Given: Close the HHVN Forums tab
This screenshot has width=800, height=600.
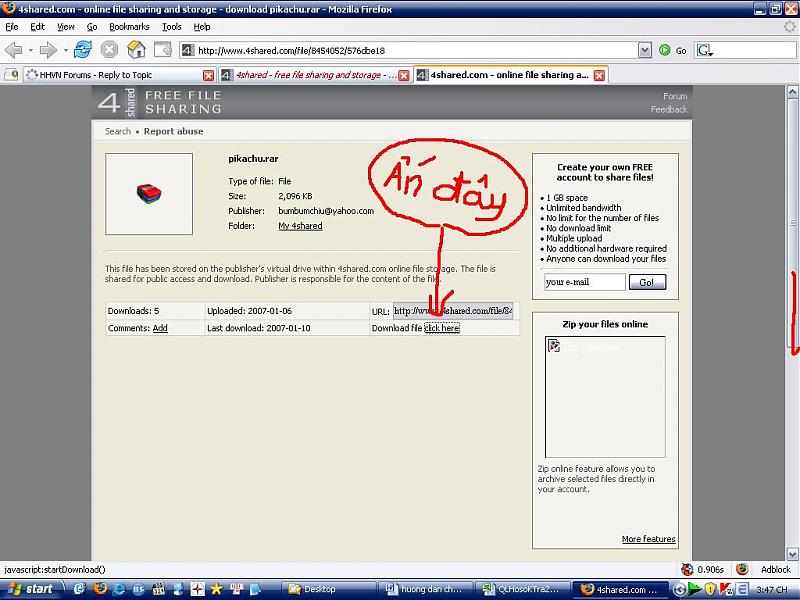Looking at the screenshot, I should pos(208,75).
